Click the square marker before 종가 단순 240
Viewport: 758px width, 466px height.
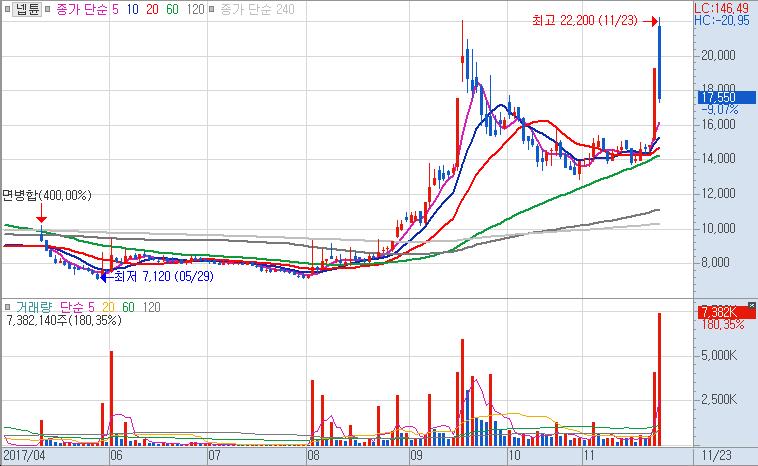pos(211,9)
